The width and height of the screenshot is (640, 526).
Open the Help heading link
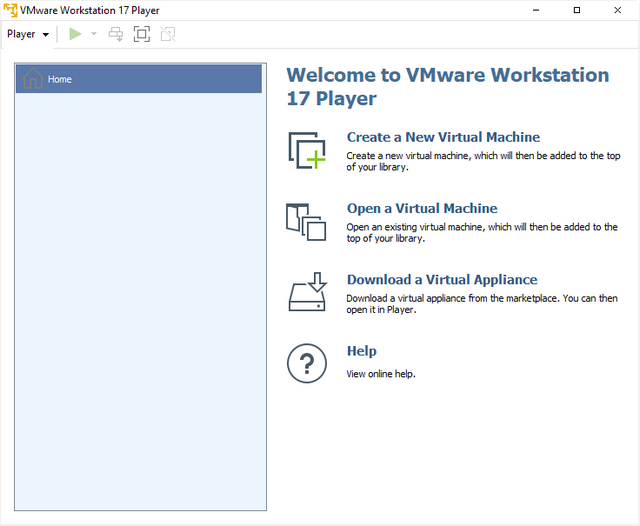(x=362, y=351)
